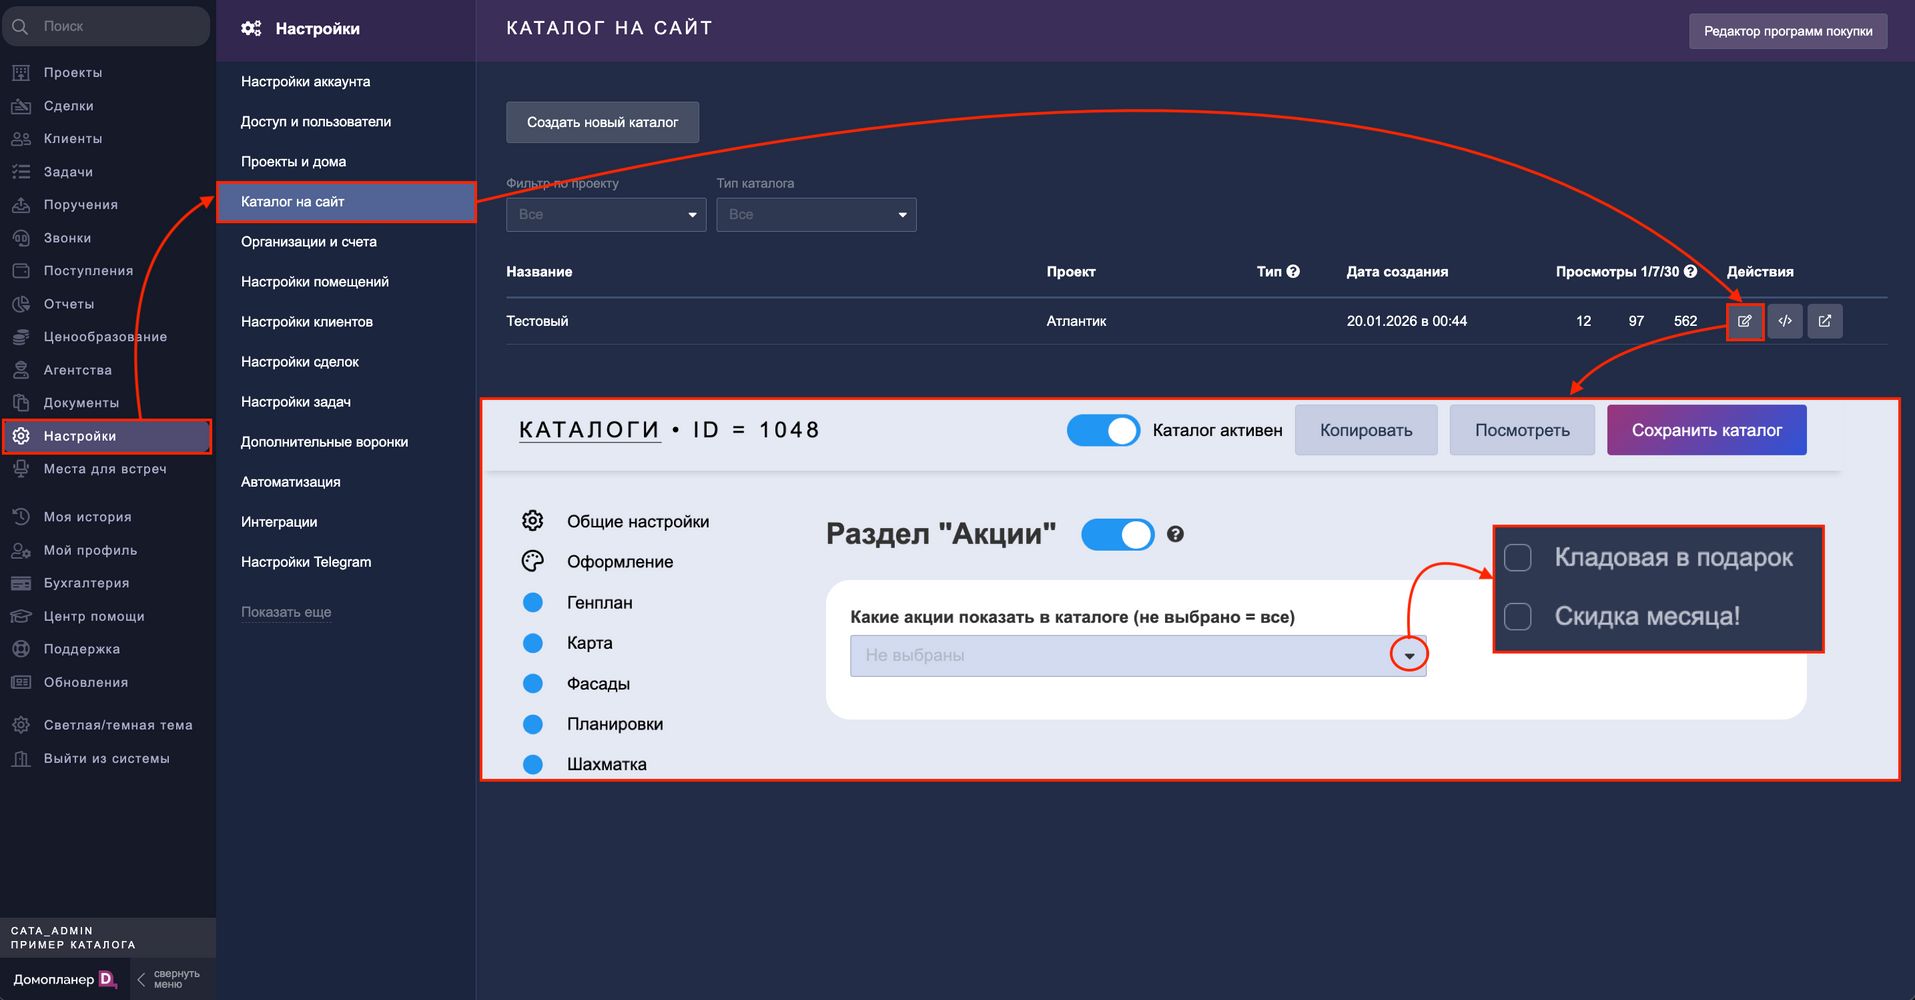Open Шахматка catalog section

click(x=607, y=764)
